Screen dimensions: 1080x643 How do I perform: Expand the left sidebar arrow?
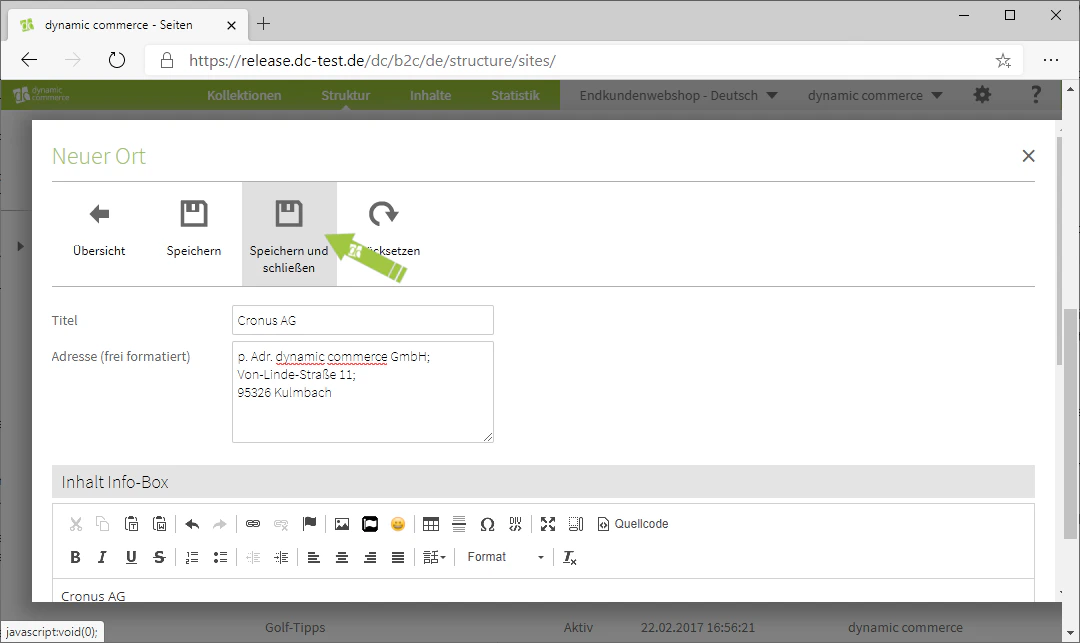coord(20,246)
